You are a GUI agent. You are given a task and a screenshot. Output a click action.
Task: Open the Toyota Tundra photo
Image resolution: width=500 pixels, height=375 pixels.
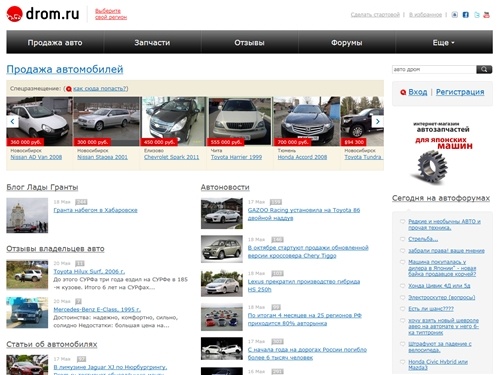362,121
